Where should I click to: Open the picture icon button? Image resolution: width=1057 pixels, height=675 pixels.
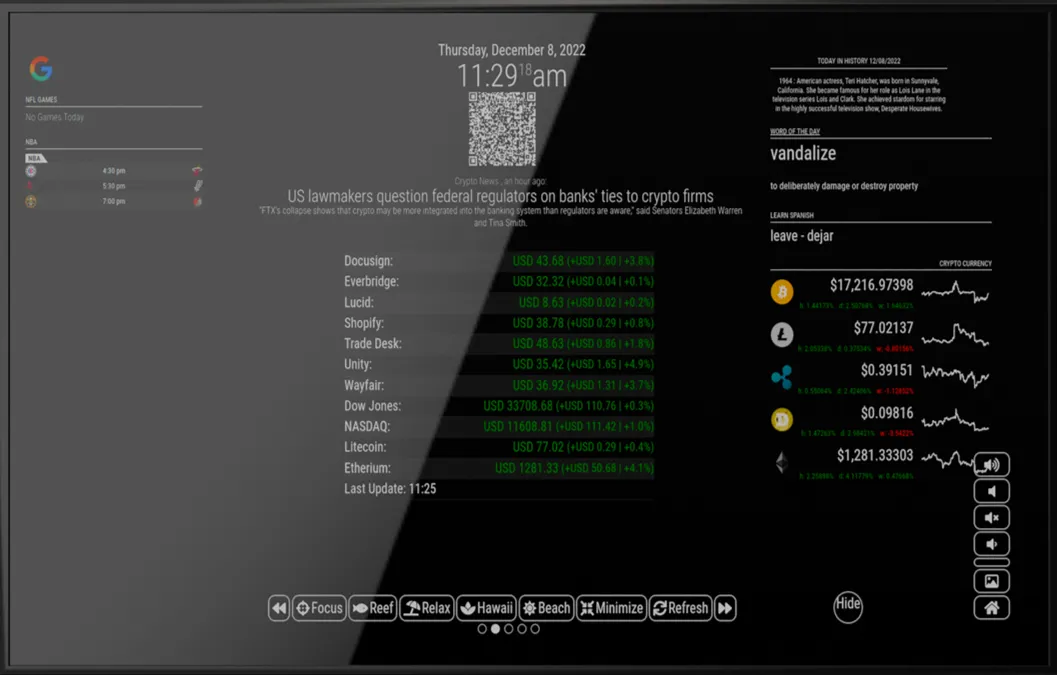pos(992,581)
